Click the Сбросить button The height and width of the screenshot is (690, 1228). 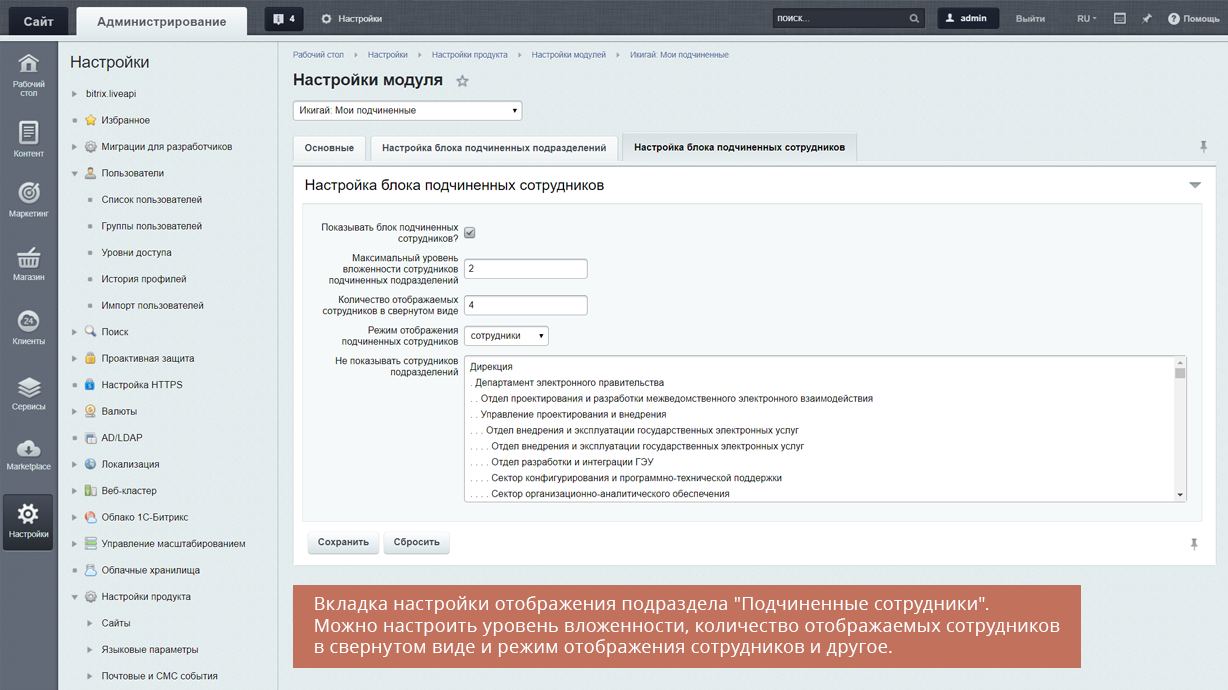[417, 542]
